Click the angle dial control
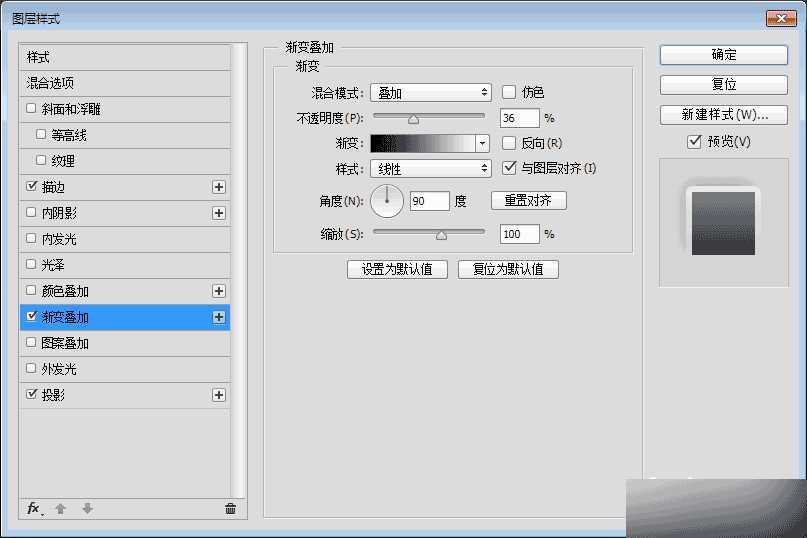Viewport: 807px width, 538px height. click(x=387, y=201)
